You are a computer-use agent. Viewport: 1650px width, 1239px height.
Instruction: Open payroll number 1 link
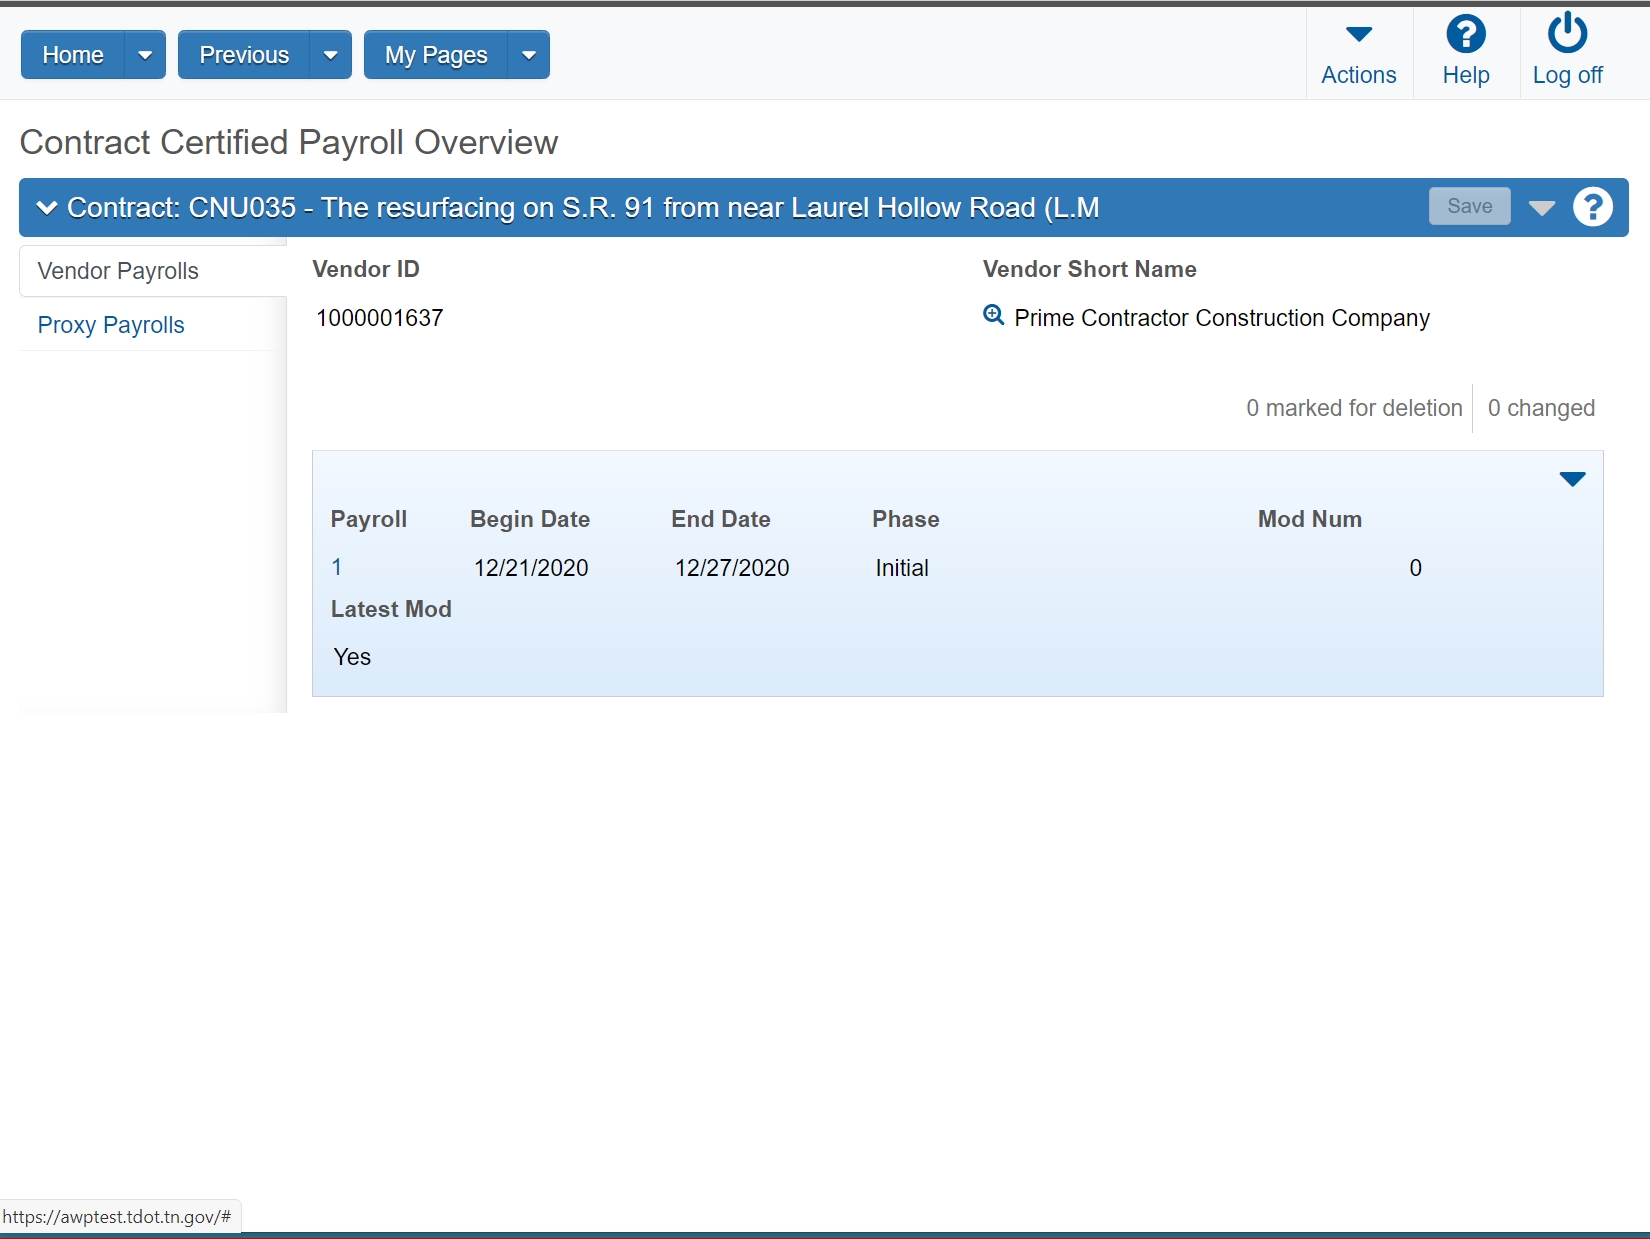(337, 567)
